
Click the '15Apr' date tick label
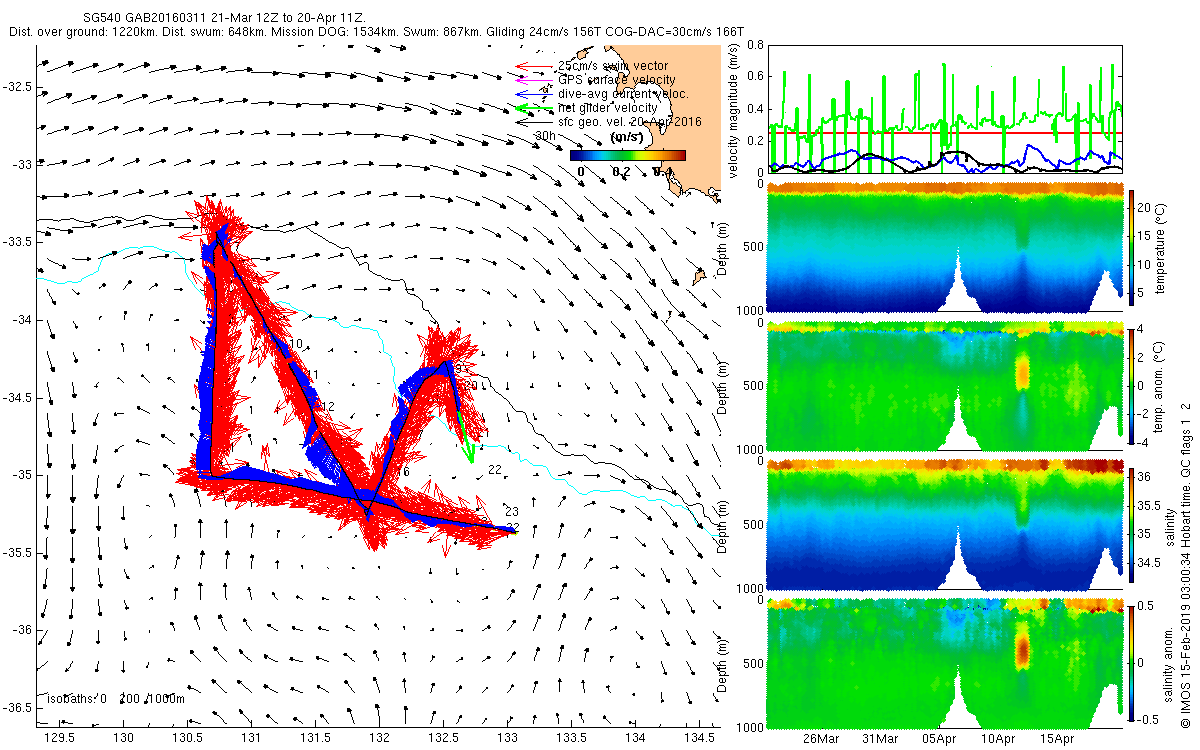click(x=1057, y=739)
